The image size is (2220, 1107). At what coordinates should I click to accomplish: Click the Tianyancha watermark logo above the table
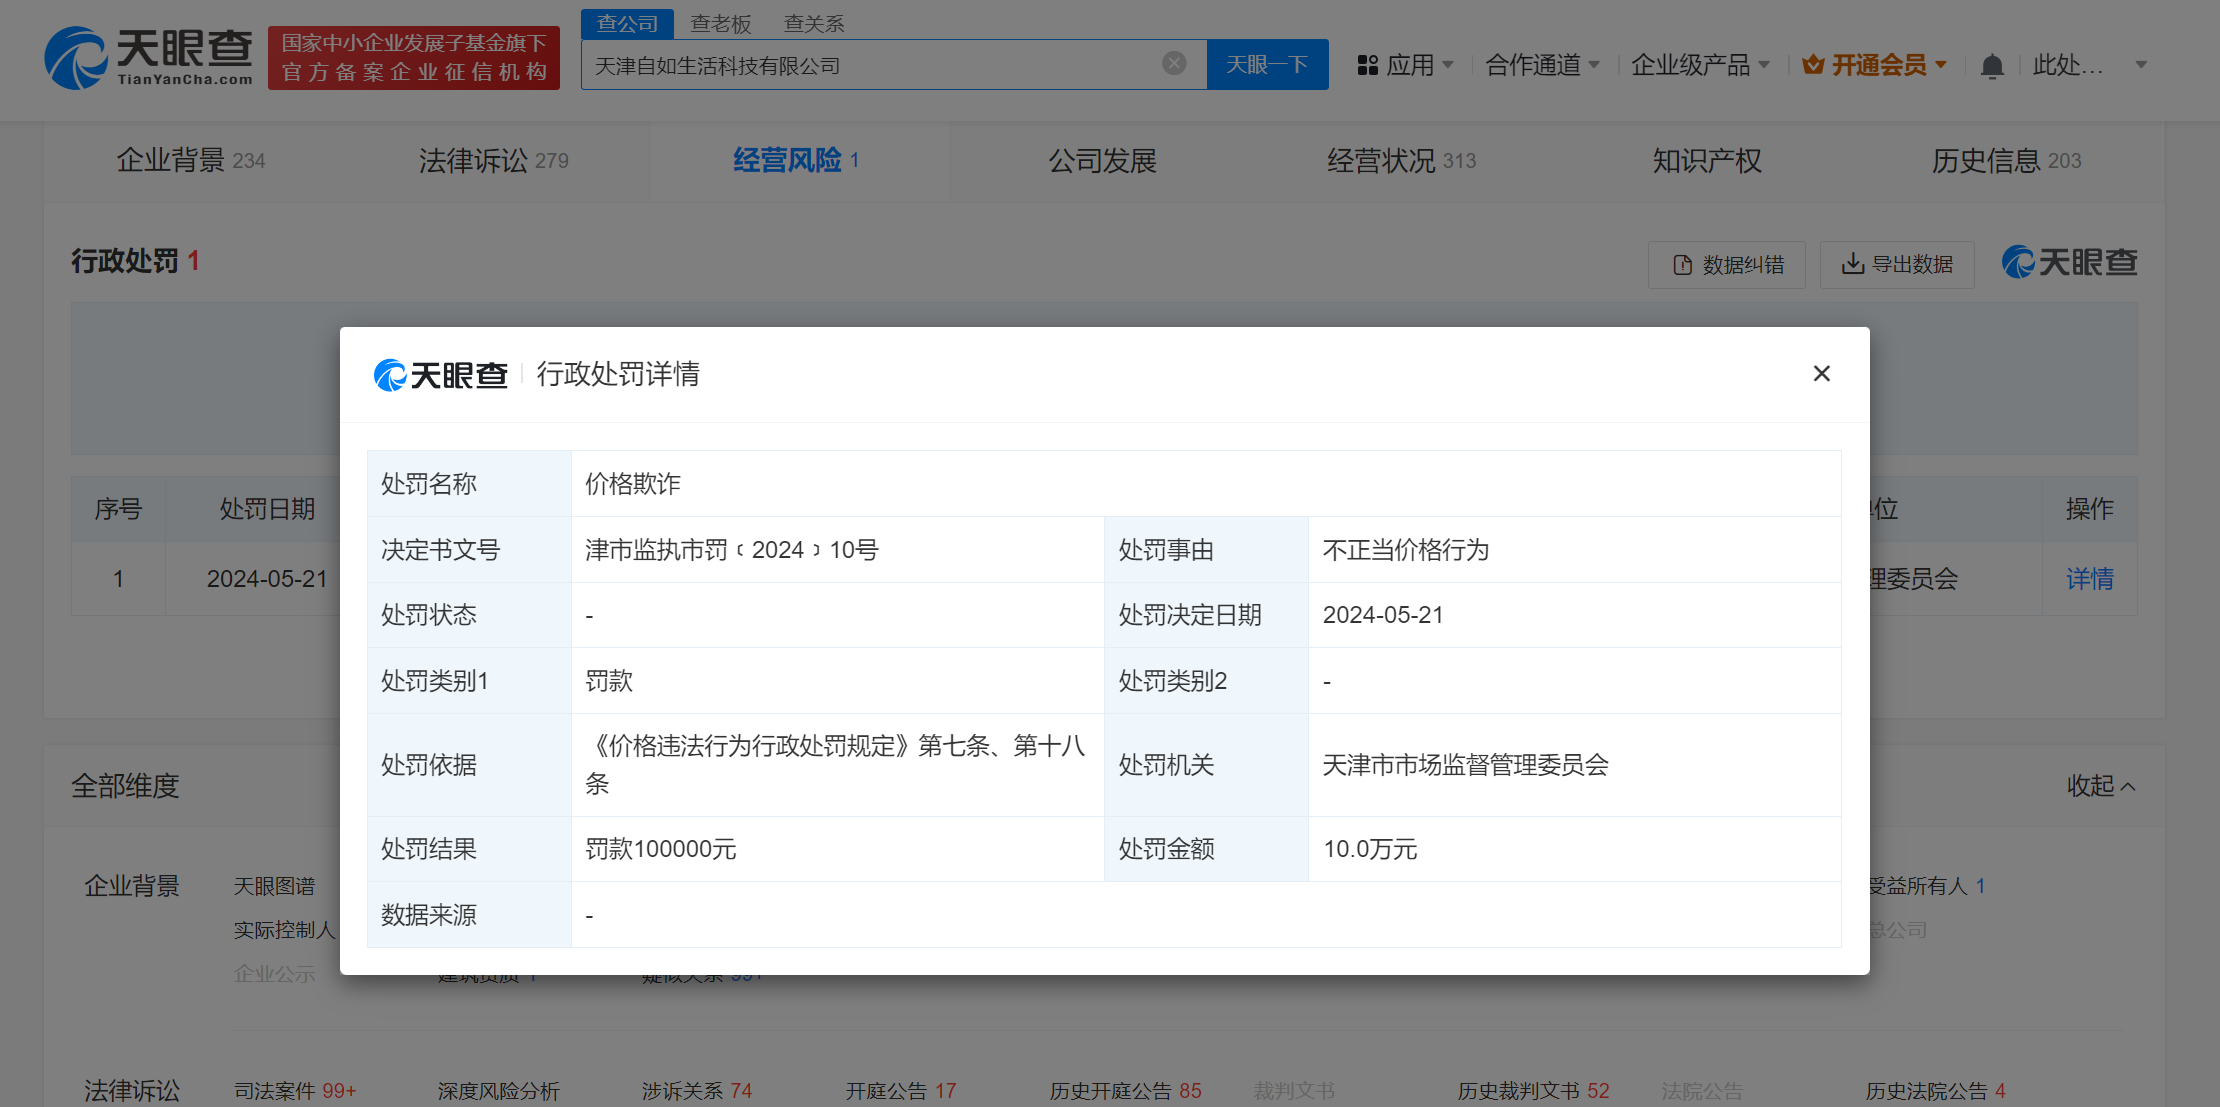tap(2069, 262)
